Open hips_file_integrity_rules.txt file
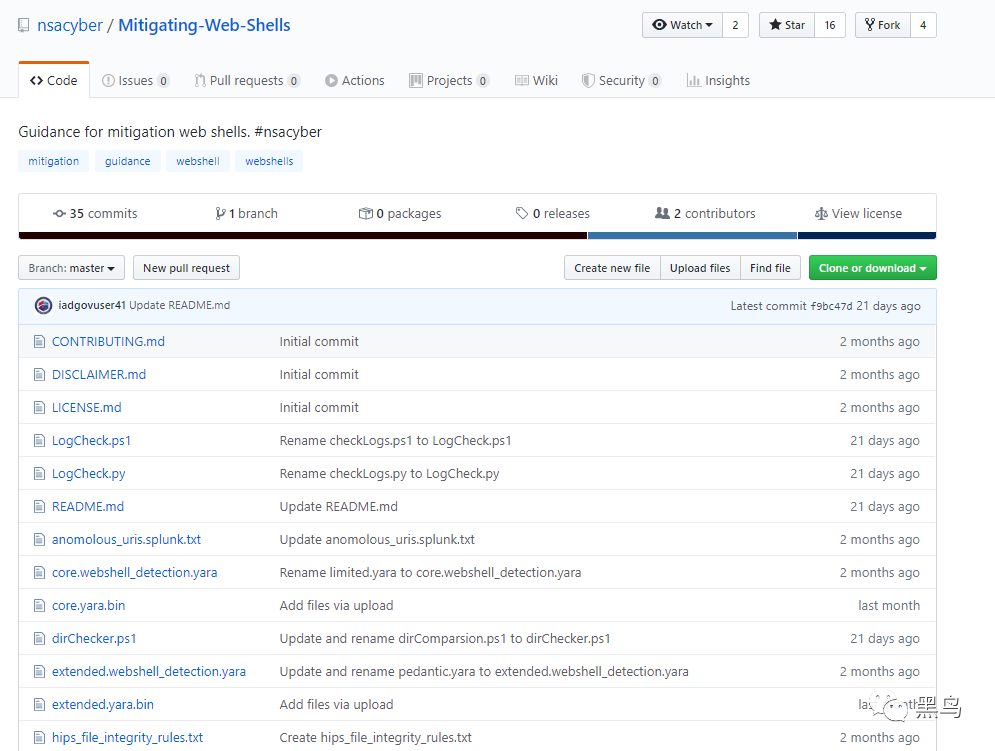The image size is (995, 751). [128, 738]
